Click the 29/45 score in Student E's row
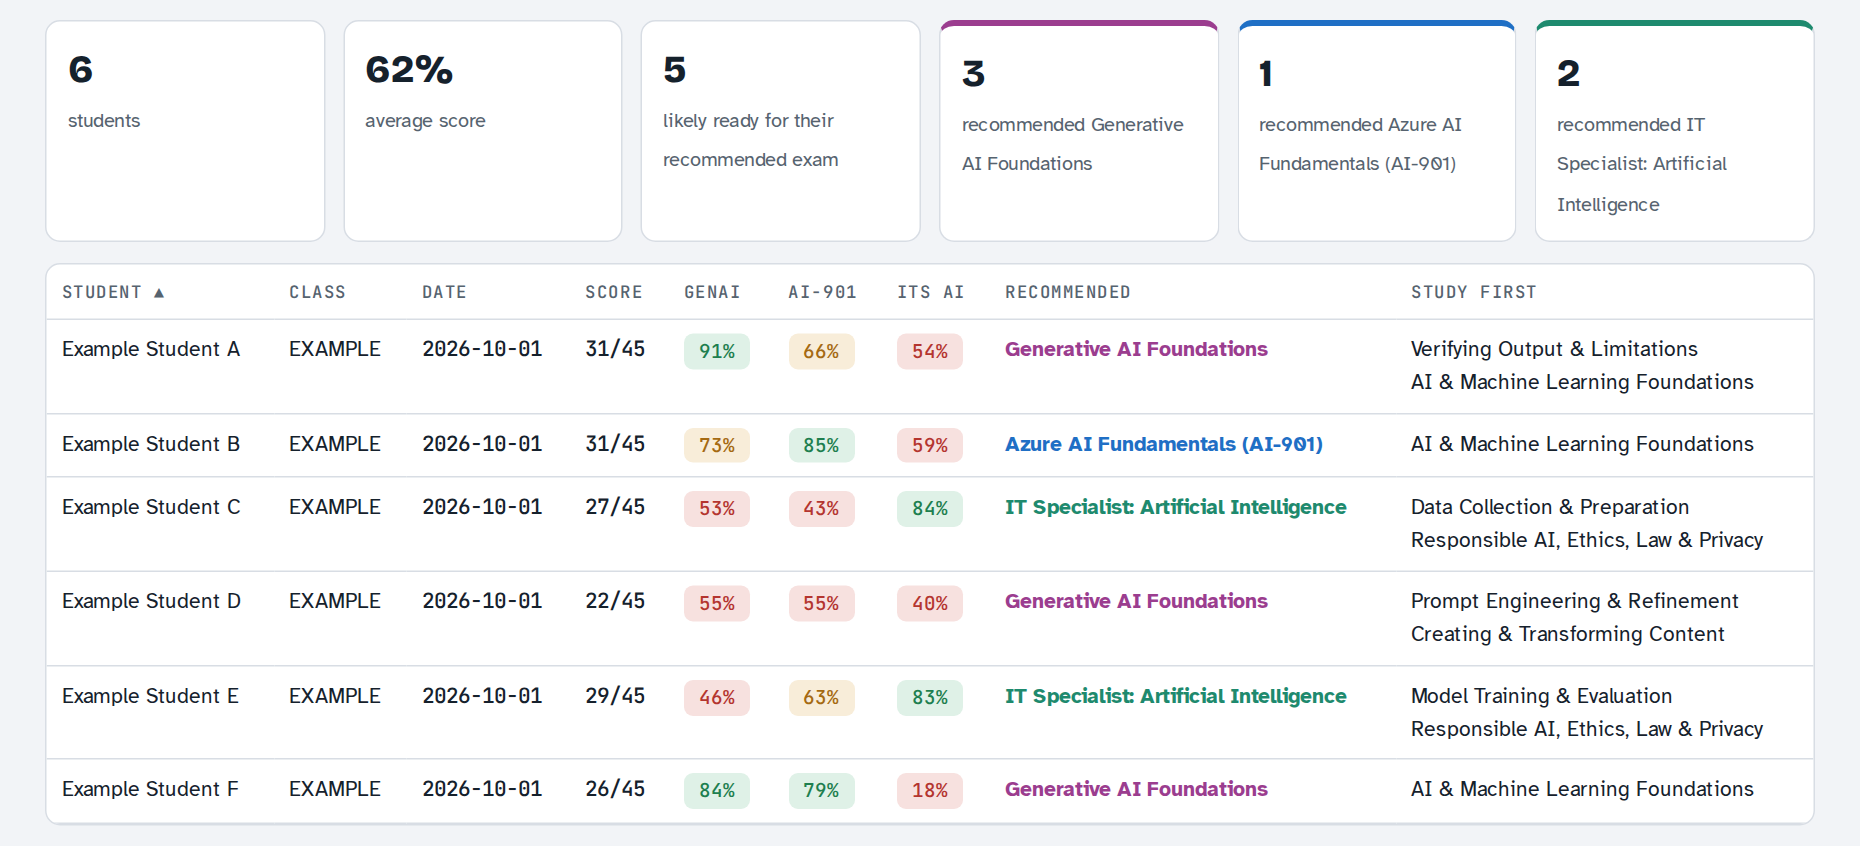Image resolution: width=1860 pixels, height=846 pixels. click(615, 696)
